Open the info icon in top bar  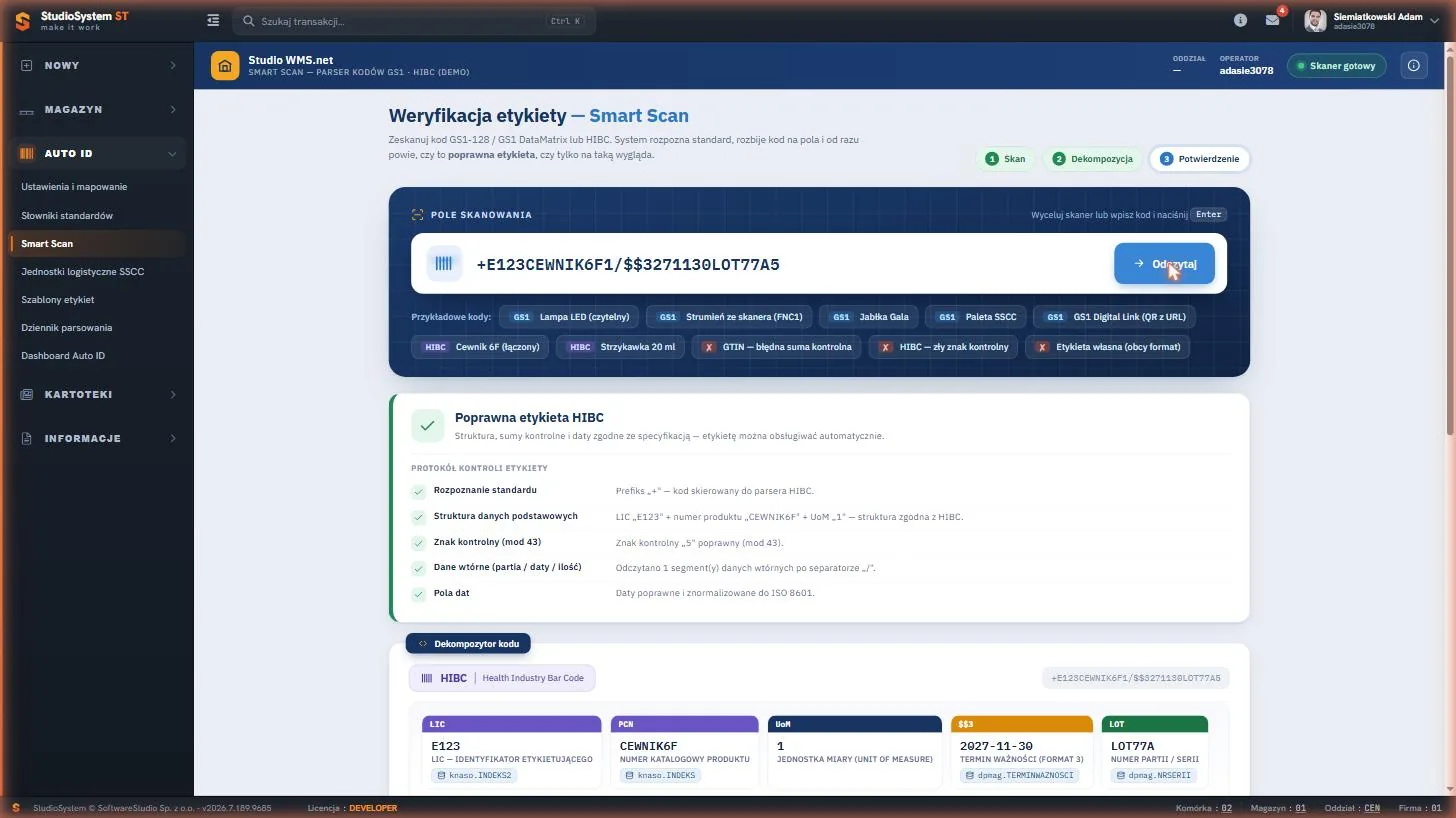coord(1240,20)
